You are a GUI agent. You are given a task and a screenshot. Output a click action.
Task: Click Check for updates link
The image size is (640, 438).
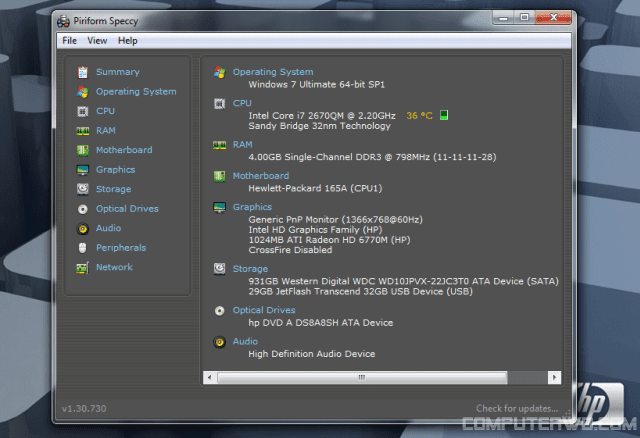(517, 409)
